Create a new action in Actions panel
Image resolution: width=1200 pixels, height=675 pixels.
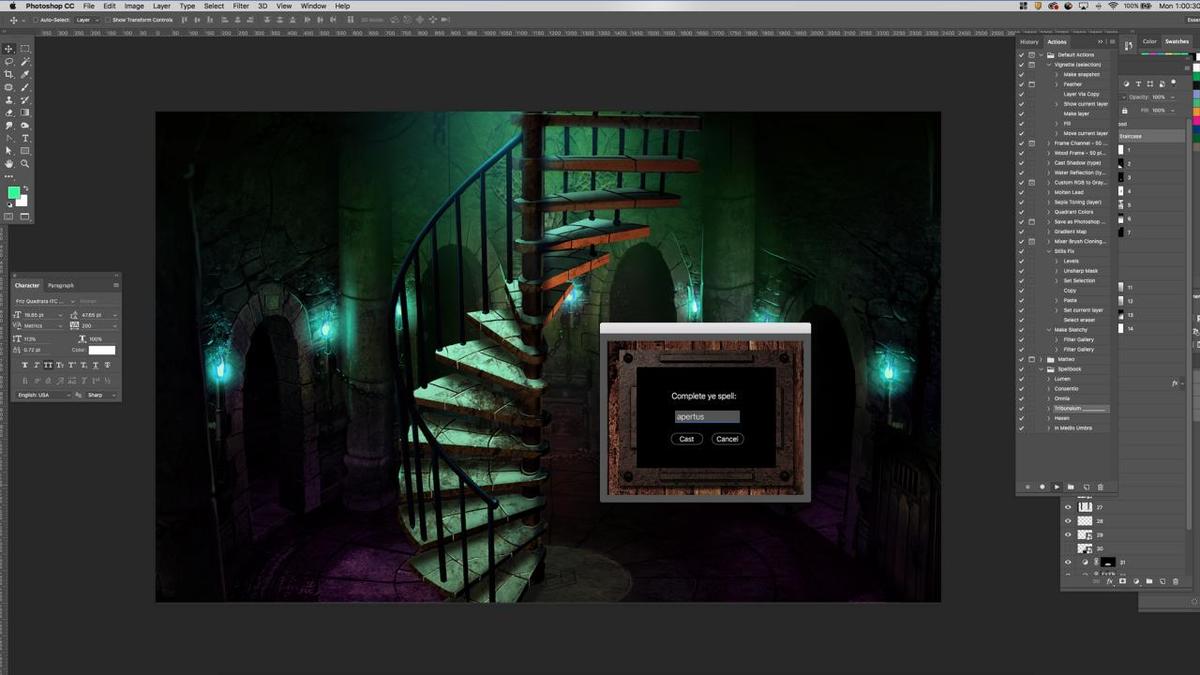[x=1086, y=487]
